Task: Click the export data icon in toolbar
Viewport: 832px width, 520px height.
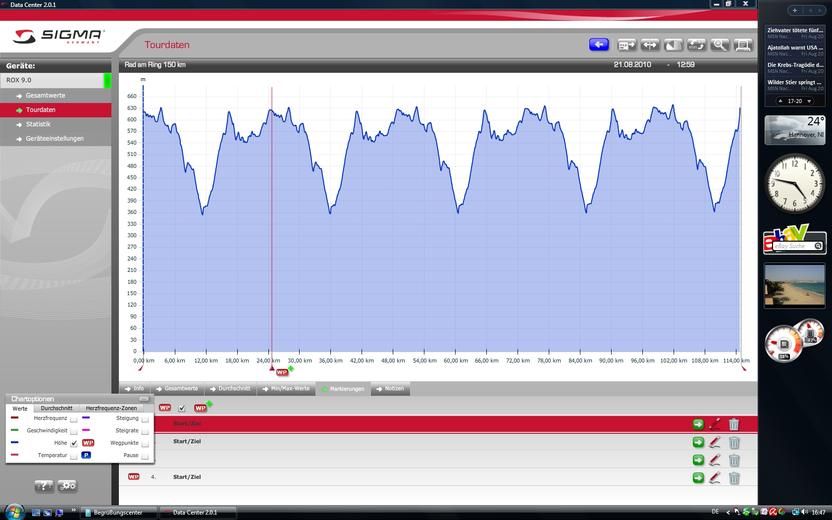Action: point(627,45)
